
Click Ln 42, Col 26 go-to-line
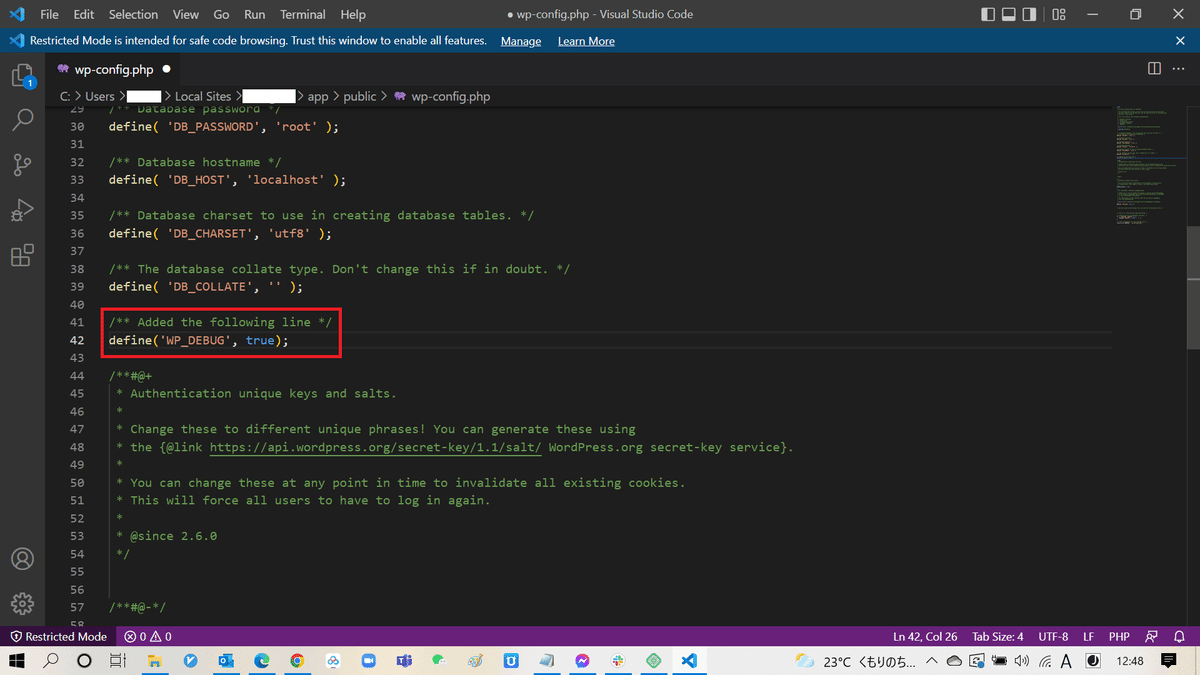[x=925, y=636]
